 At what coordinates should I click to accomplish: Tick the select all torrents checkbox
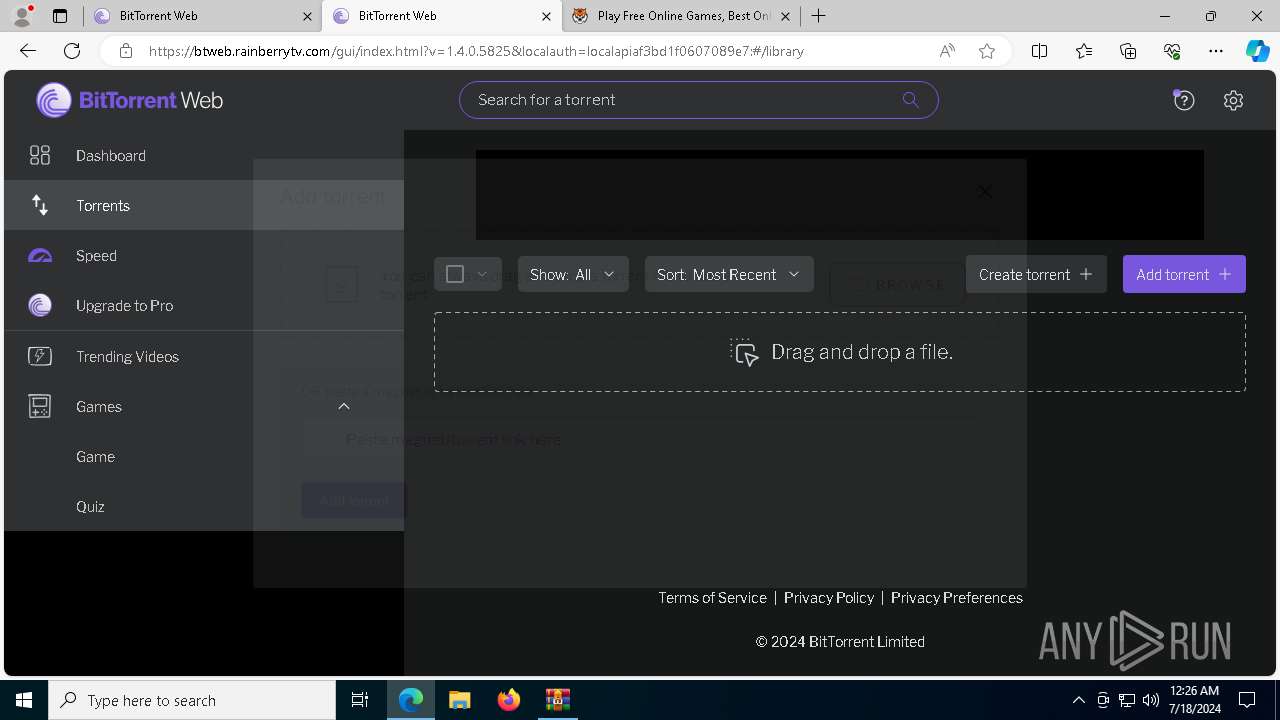tap(455, 274)
